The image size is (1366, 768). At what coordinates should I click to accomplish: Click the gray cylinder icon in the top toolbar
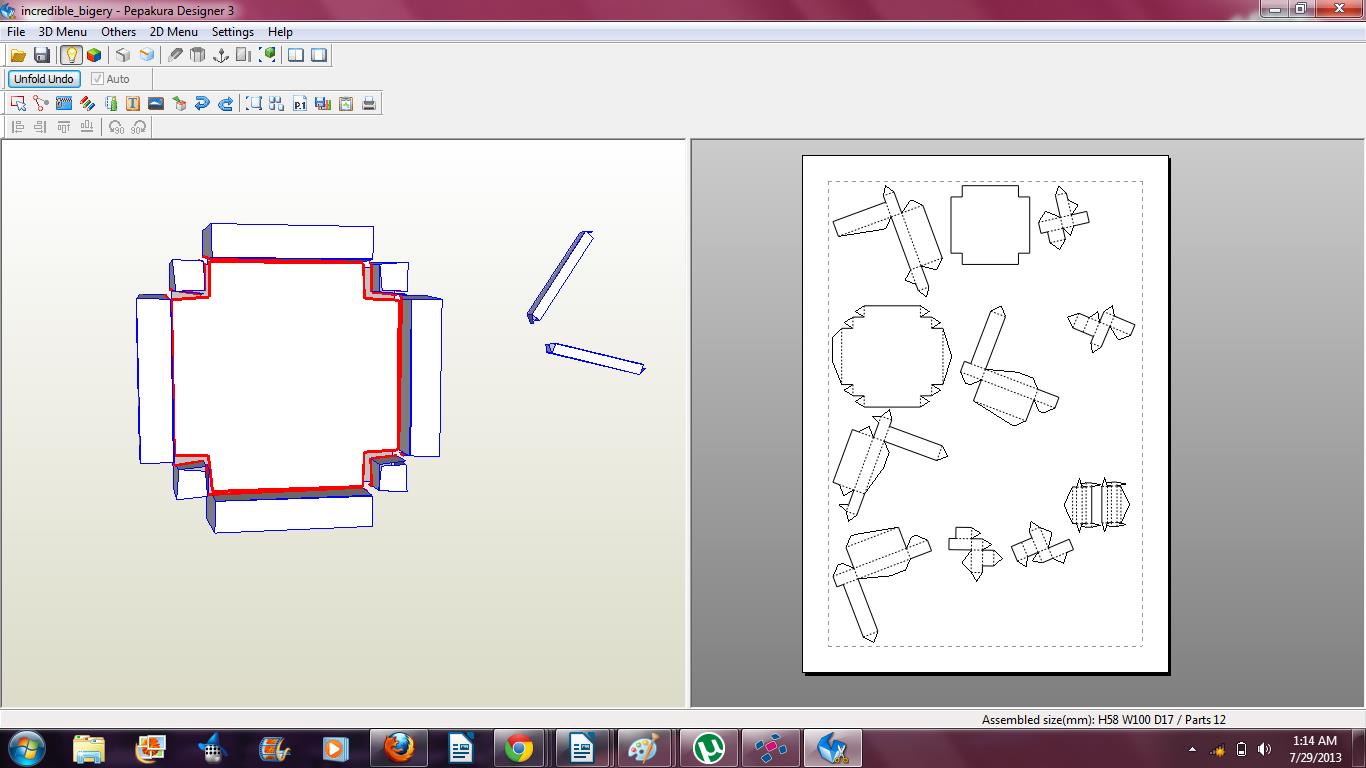(x=198, y=55)
